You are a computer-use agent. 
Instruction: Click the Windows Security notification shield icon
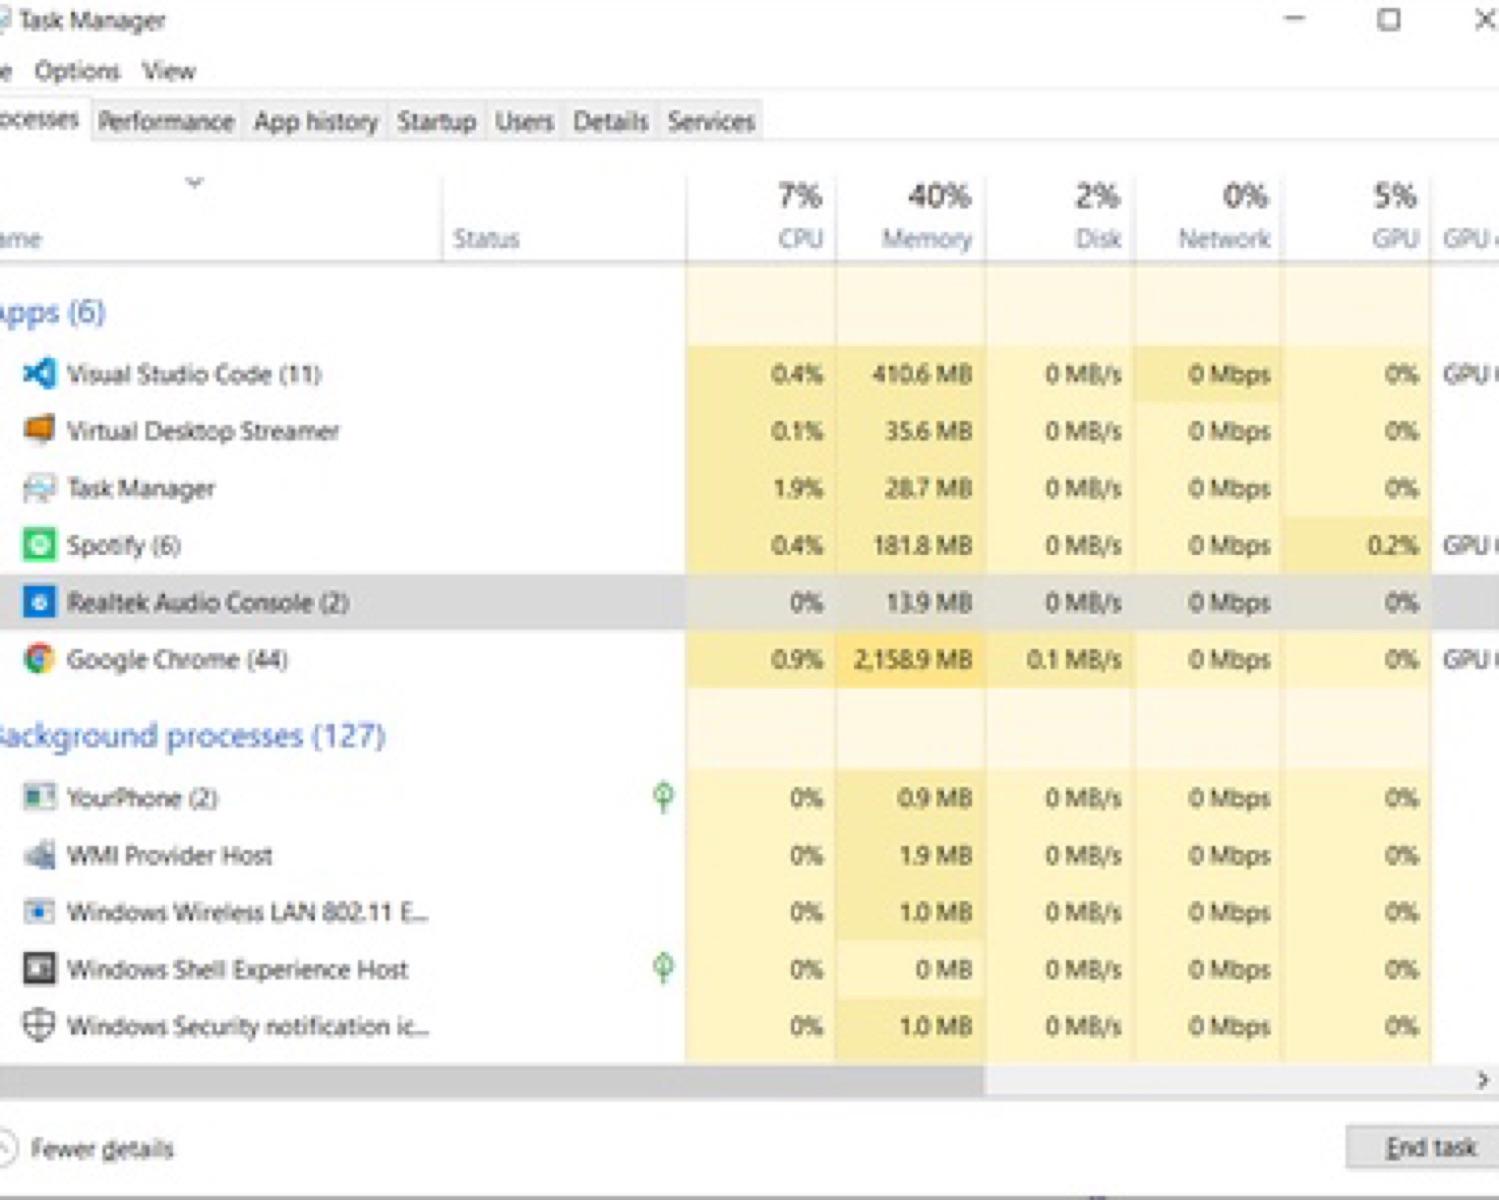(39, 1026)
